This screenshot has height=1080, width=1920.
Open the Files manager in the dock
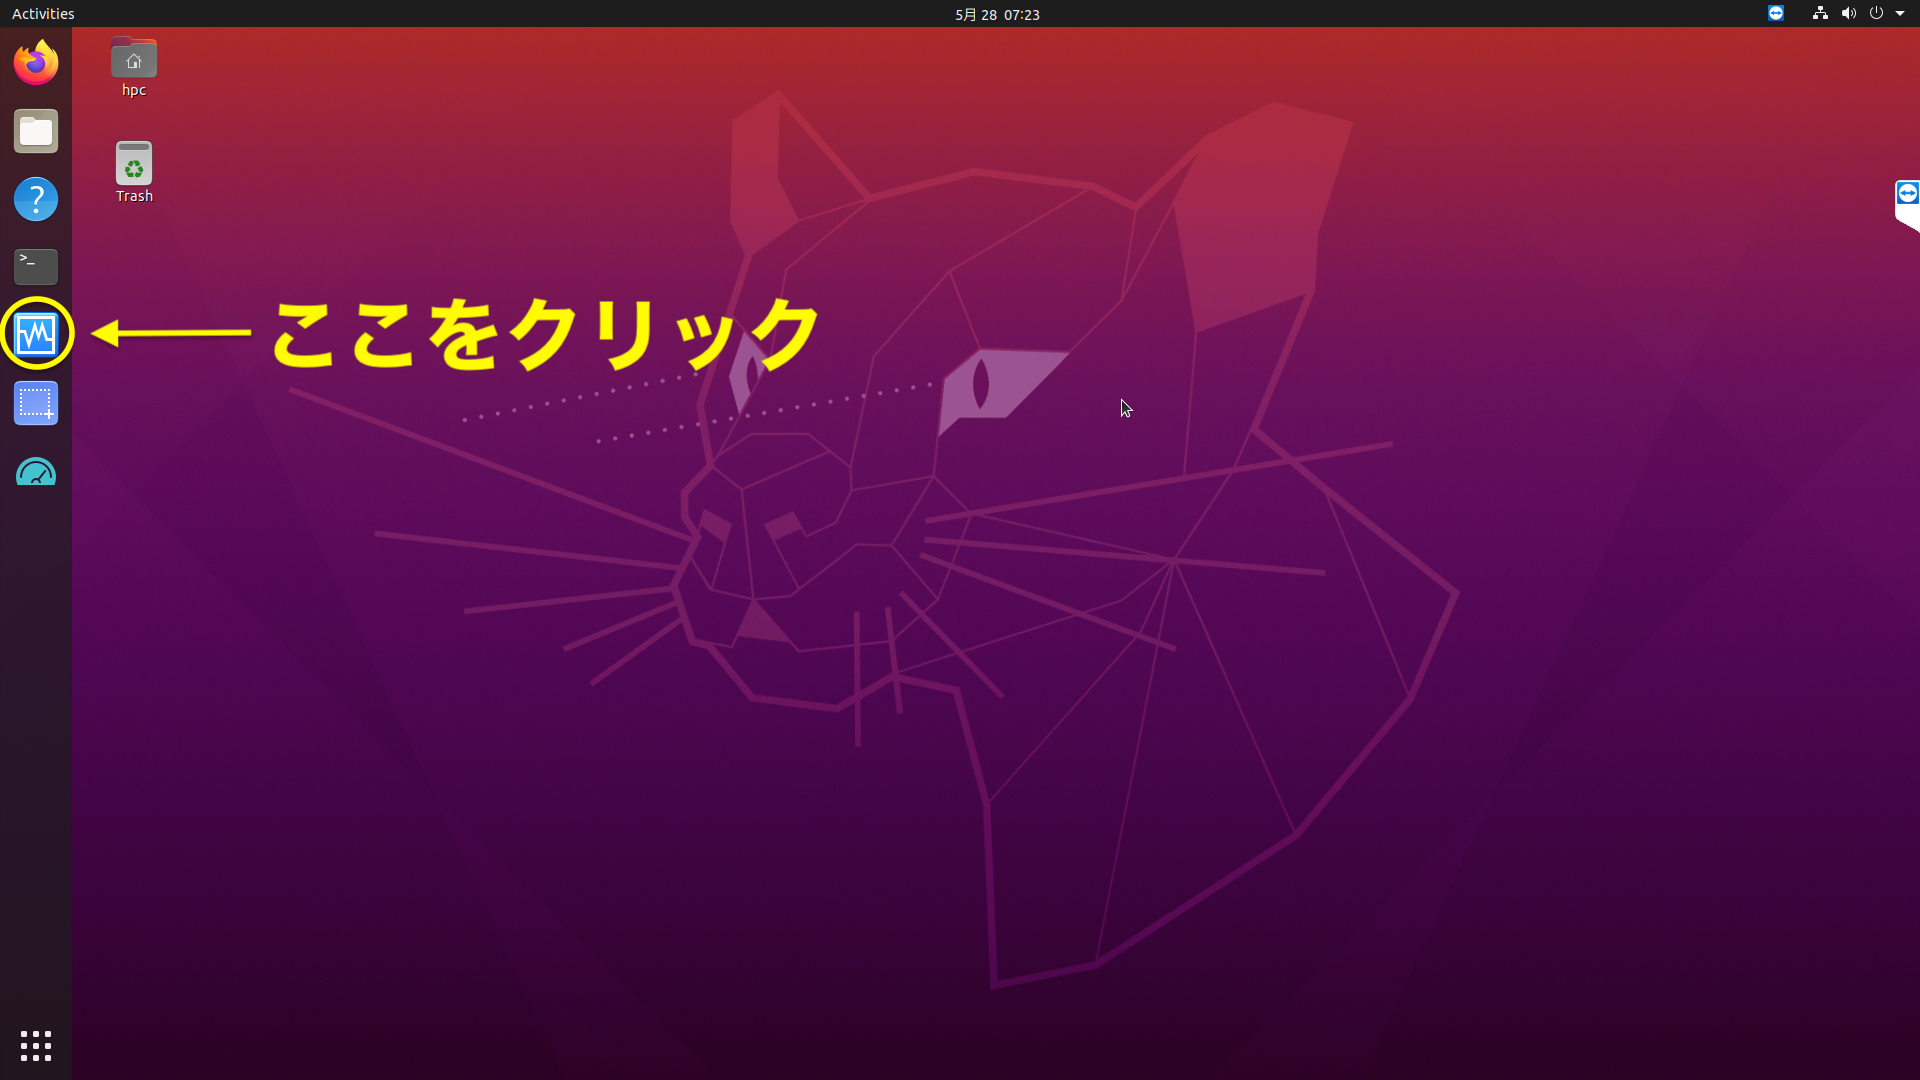click(36, 131)
